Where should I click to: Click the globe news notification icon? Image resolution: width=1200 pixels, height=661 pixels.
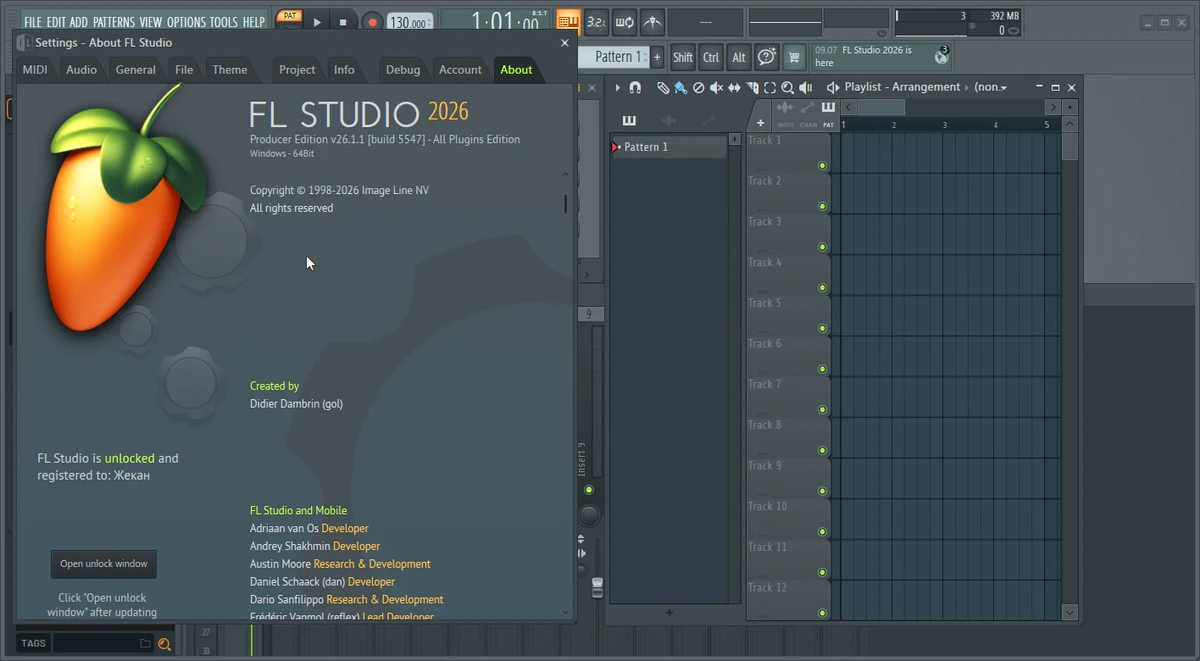click(941, 56)
